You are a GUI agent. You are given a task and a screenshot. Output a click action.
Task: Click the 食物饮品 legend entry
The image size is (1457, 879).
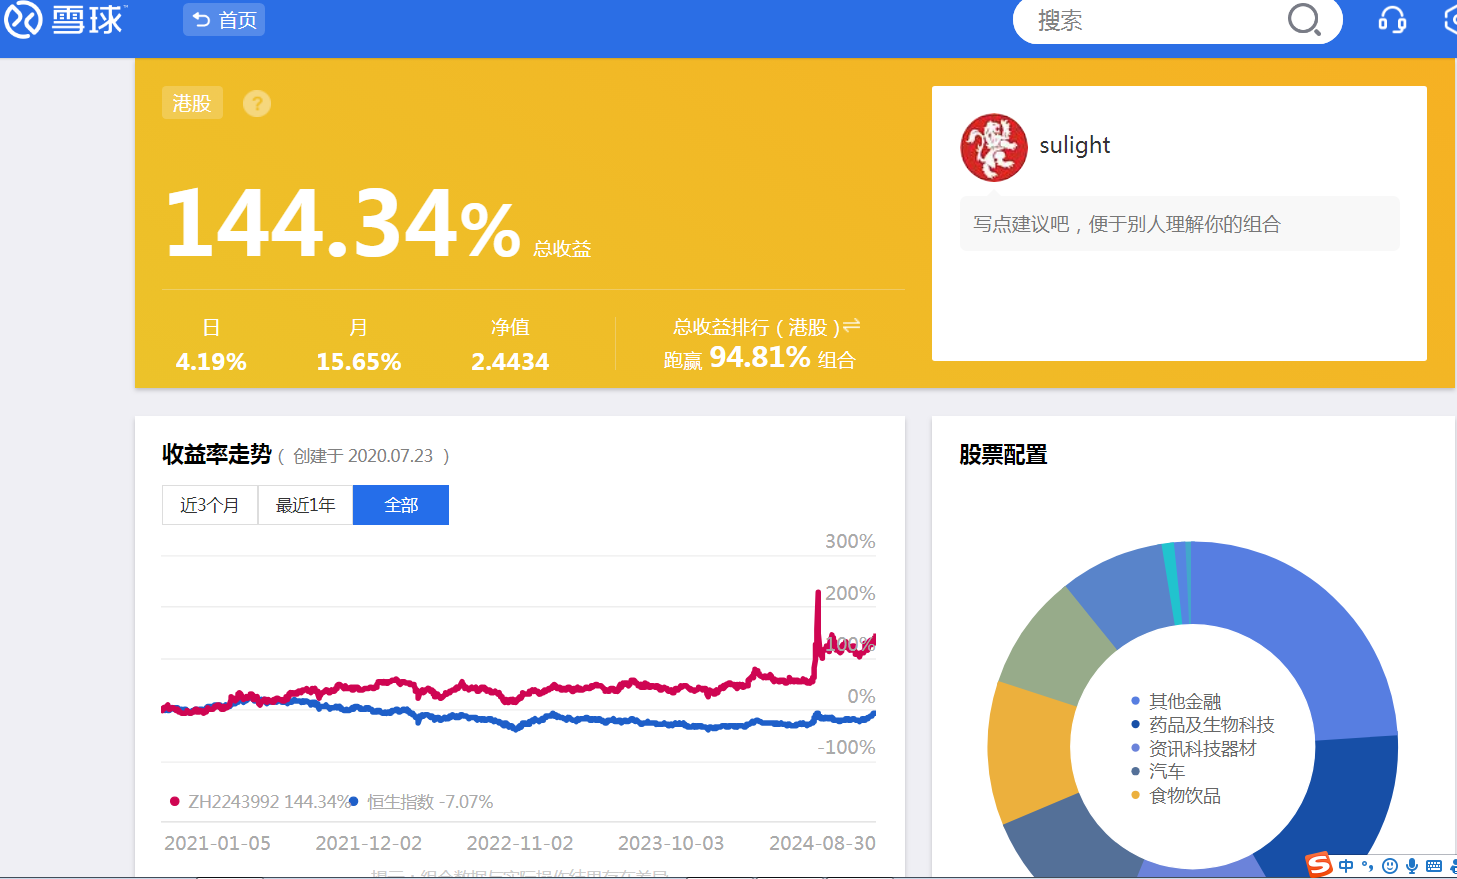point(1176,795)
